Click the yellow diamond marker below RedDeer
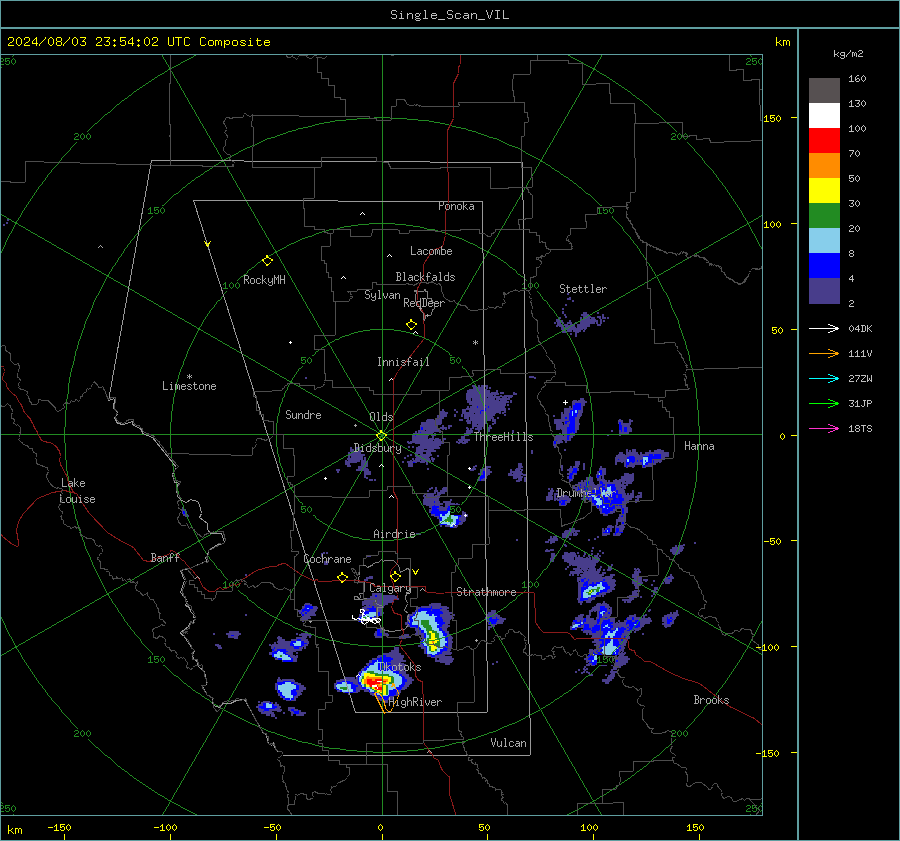900x841 pixels. tap(412, 325)
